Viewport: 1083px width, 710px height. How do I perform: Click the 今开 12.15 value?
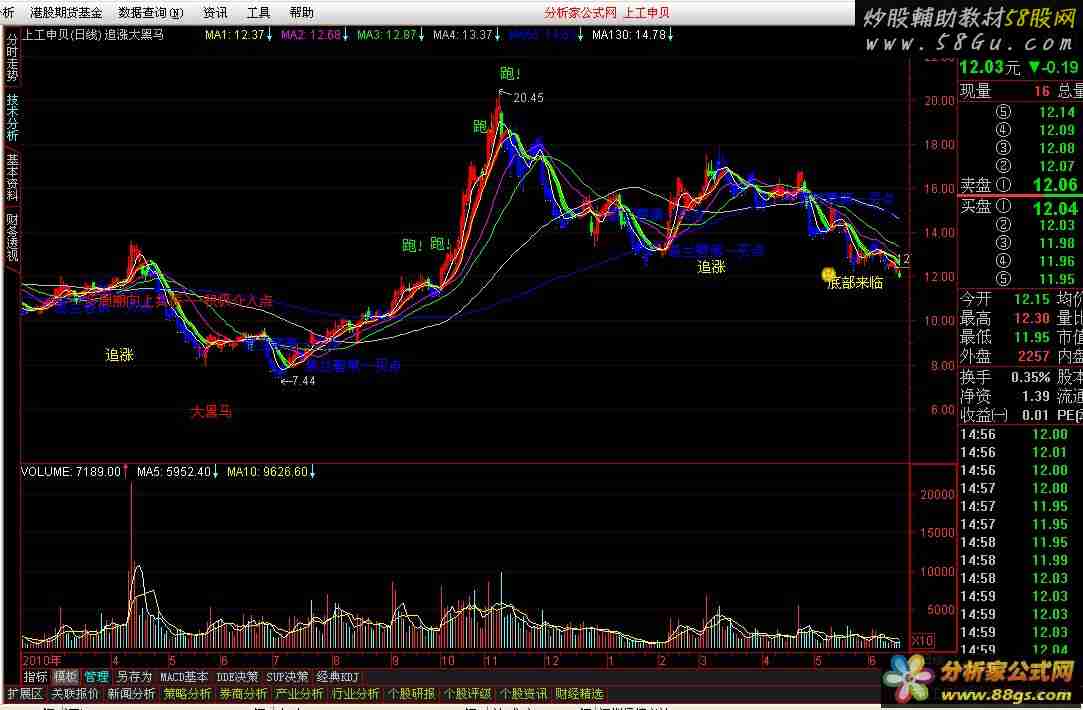tap(1032, 299)
